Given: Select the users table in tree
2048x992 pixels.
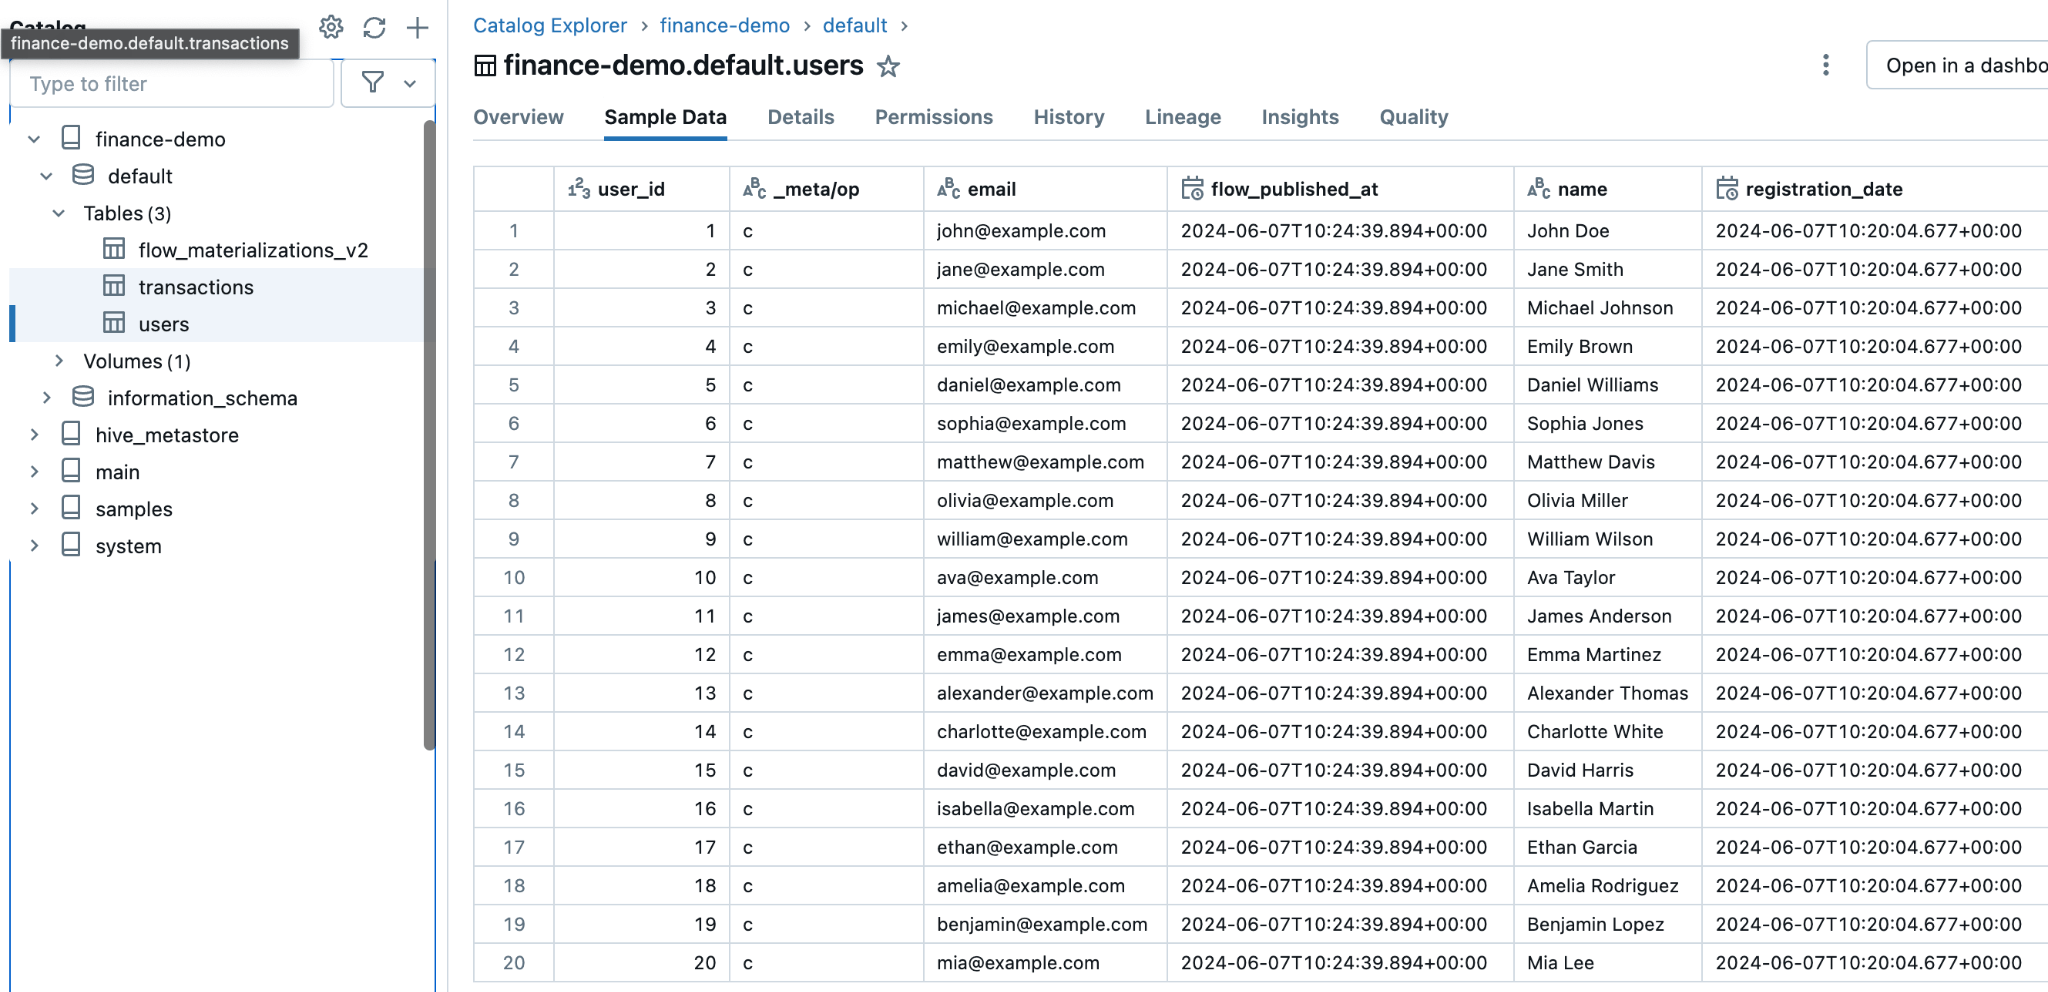Looking at the screenshot, I should (164, 324).
